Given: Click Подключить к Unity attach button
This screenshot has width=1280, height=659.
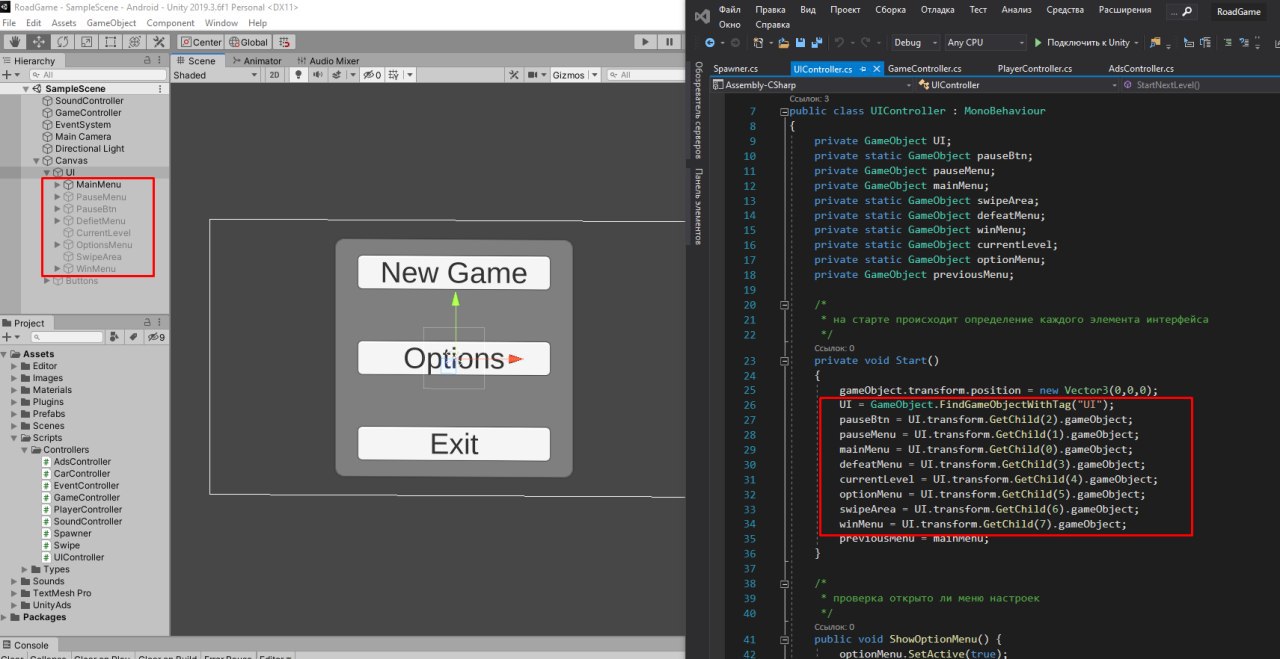Looking at the screenshot, I should [x=1083, y=43].
